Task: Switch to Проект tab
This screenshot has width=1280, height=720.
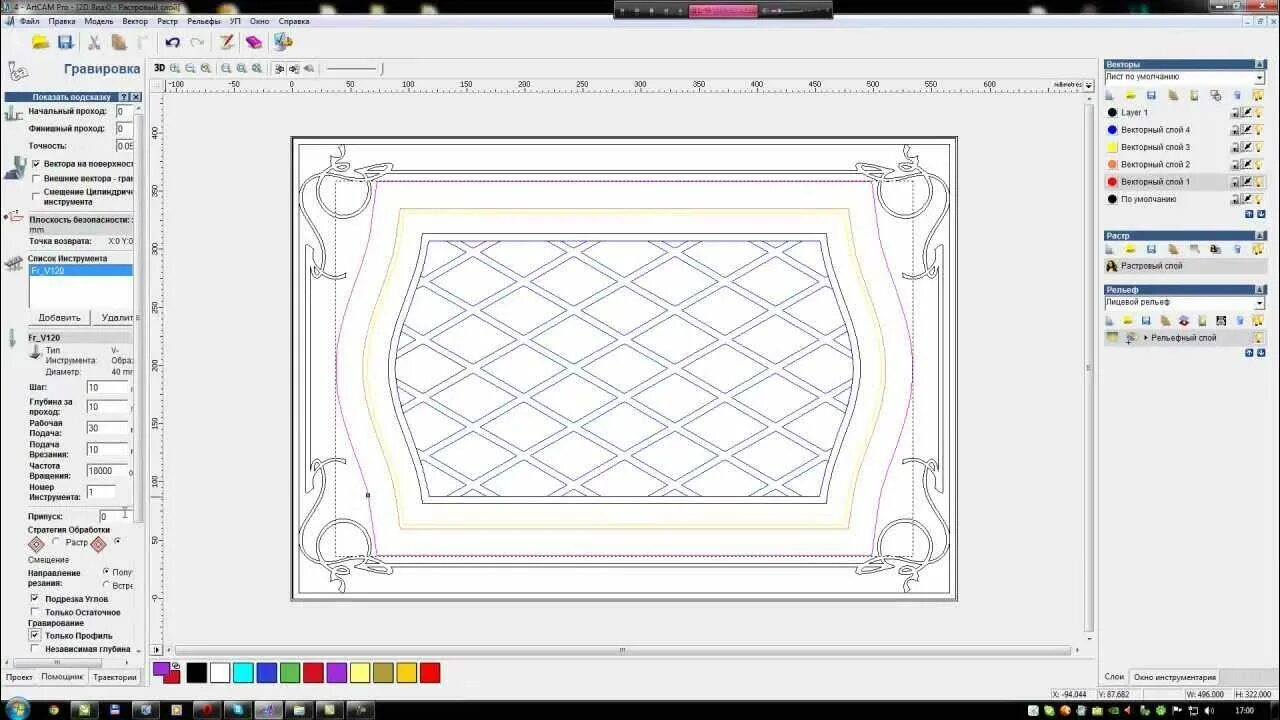Action: tap(19, 677)
